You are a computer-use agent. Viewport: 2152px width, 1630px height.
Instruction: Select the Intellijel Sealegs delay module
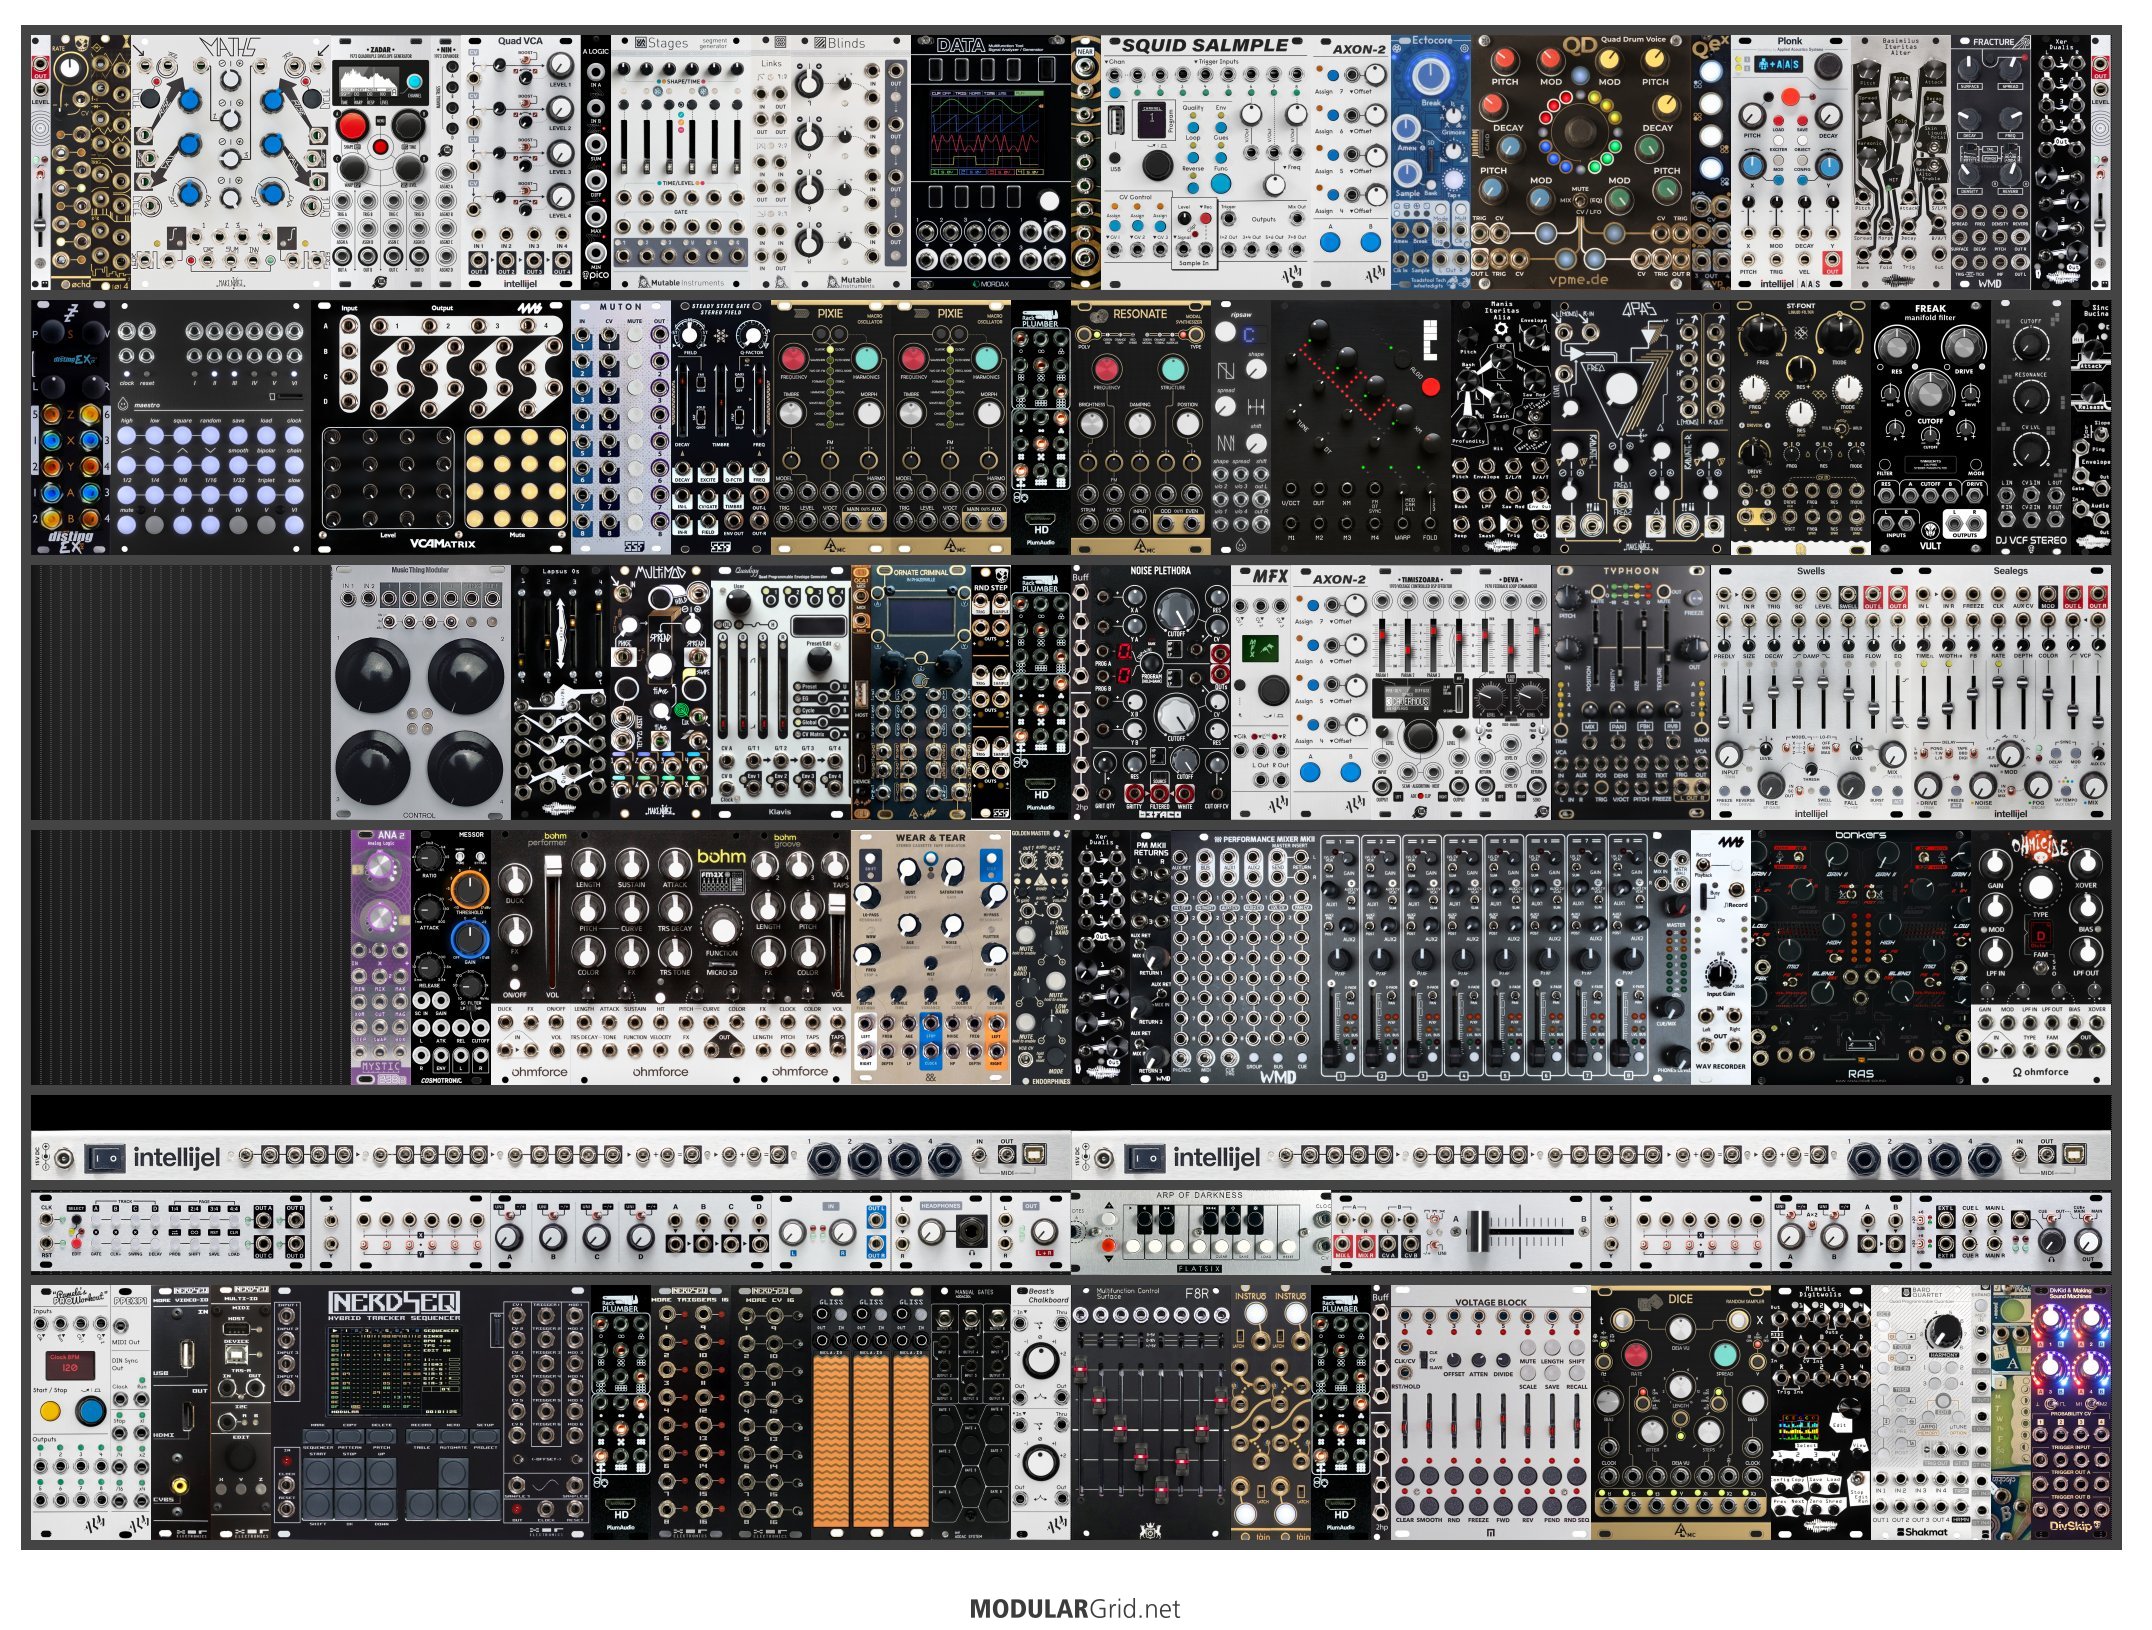pyautogui.click(x=2010, y=692)
